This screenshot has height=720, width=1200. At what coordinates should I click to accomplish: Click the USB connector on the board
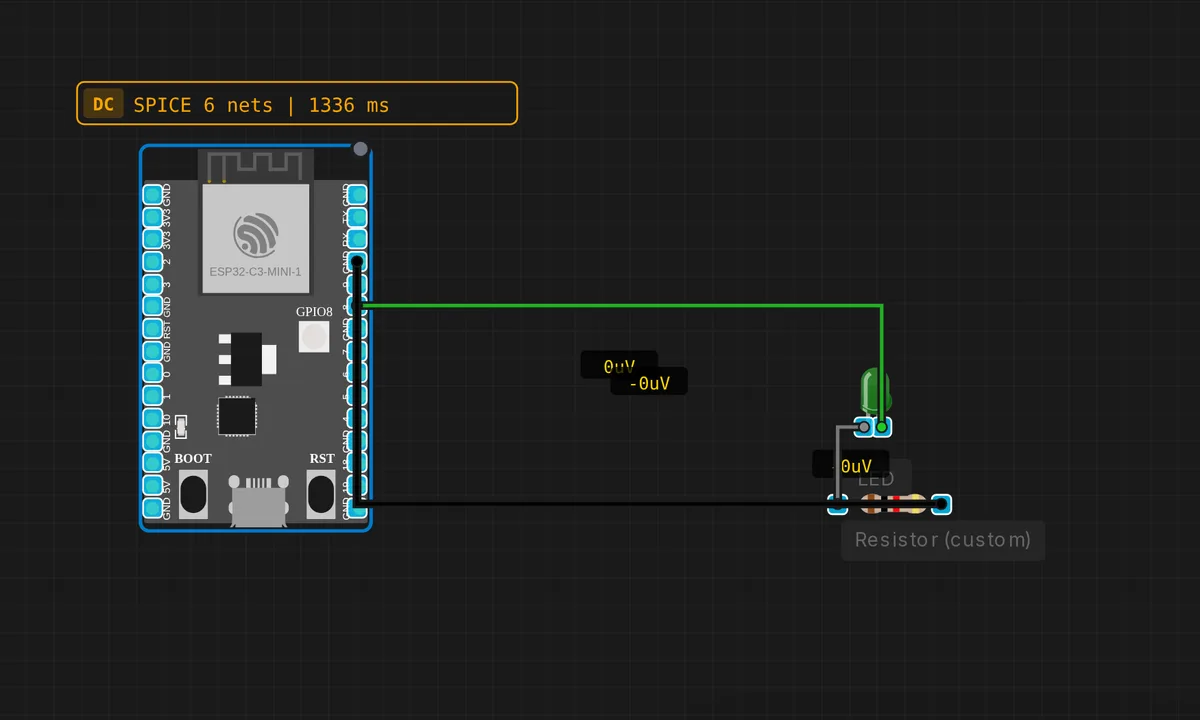[x=260, y=500]
